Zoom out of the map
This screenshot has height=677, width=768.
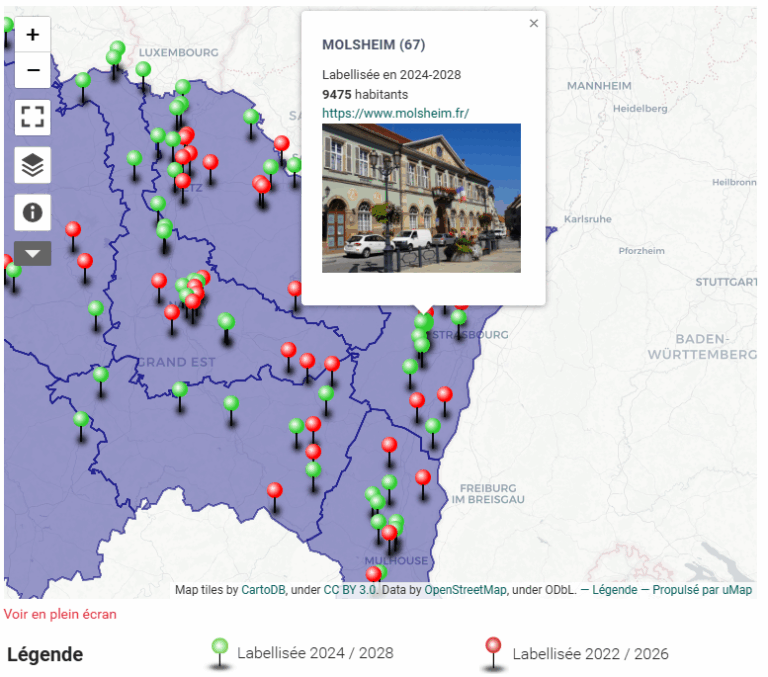(x=33, y=70)
